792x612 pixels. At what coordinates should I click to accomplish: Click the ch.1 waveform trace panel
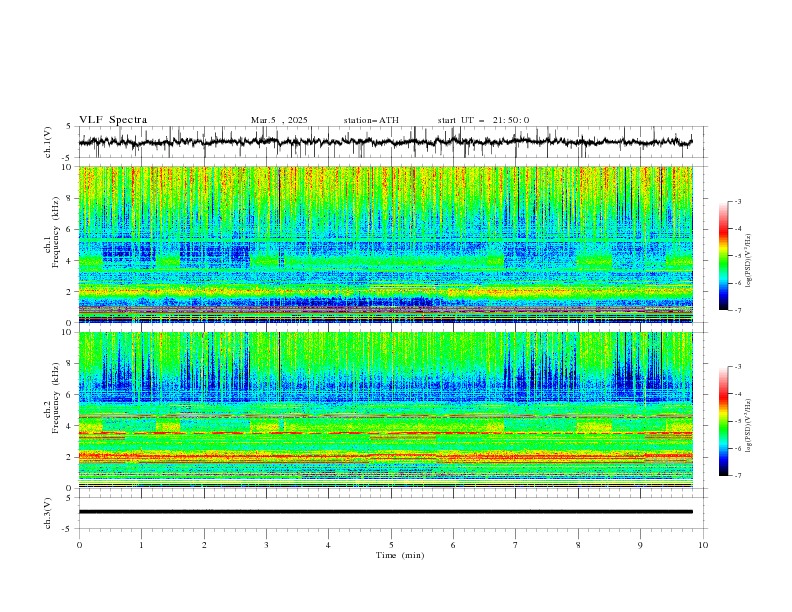pos(393,142)
